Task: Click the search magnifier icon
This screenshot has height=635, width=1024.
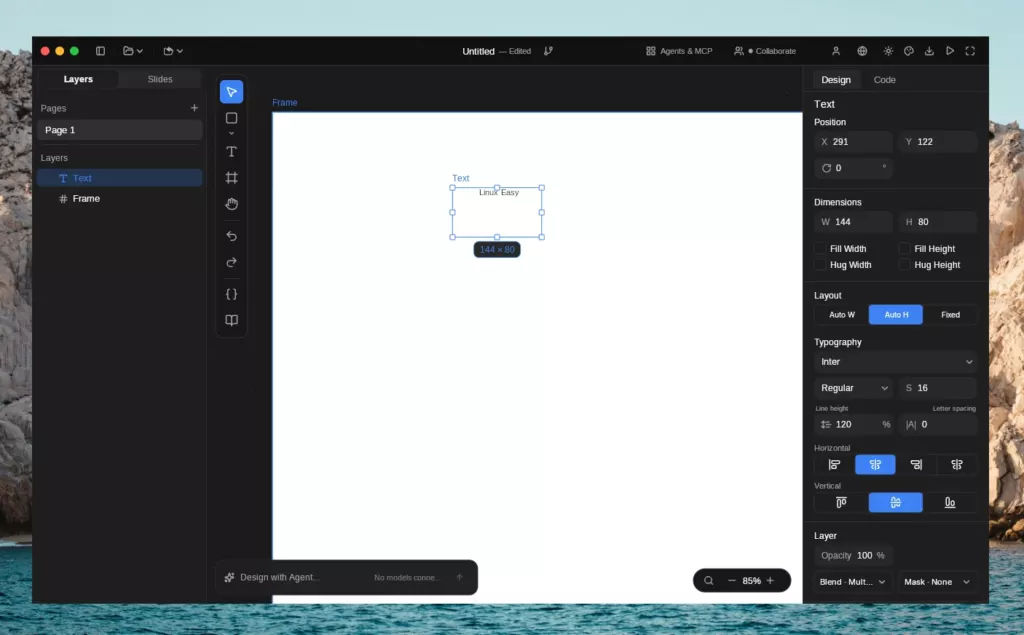Action: (x=709, y=580)
